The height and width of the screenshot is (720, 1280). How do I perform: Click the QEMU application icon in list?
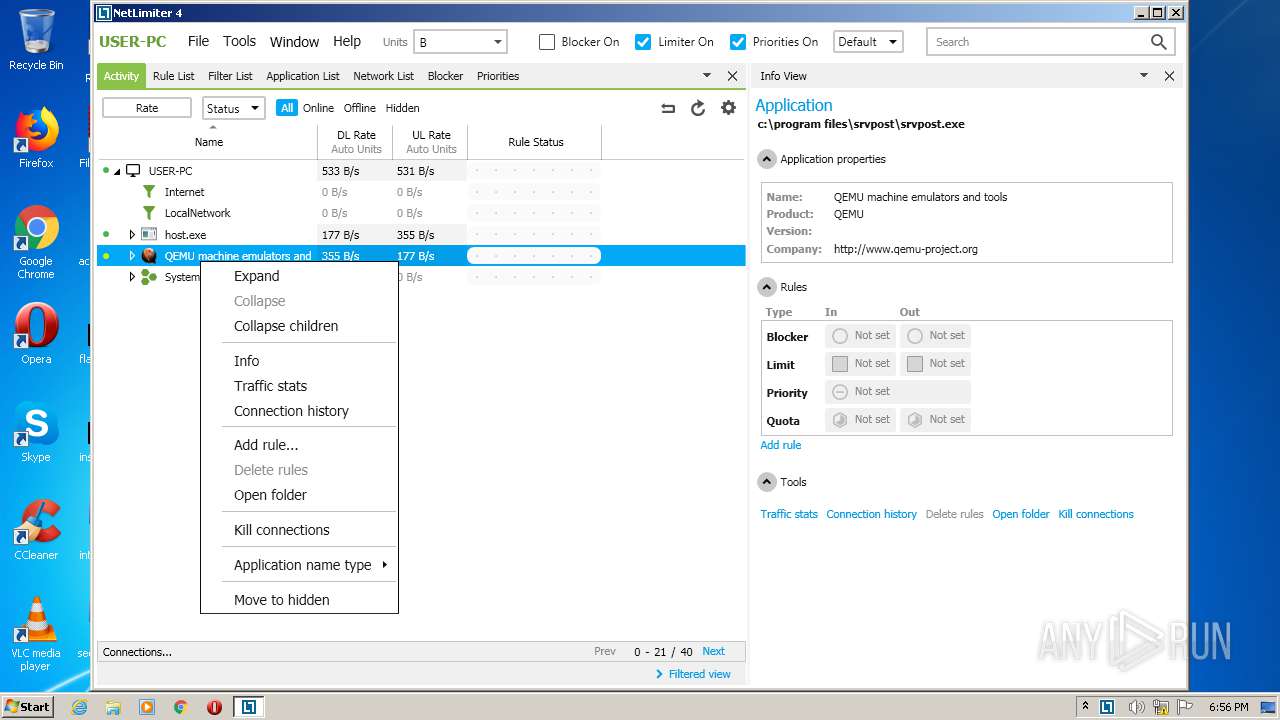pos(149,256)
